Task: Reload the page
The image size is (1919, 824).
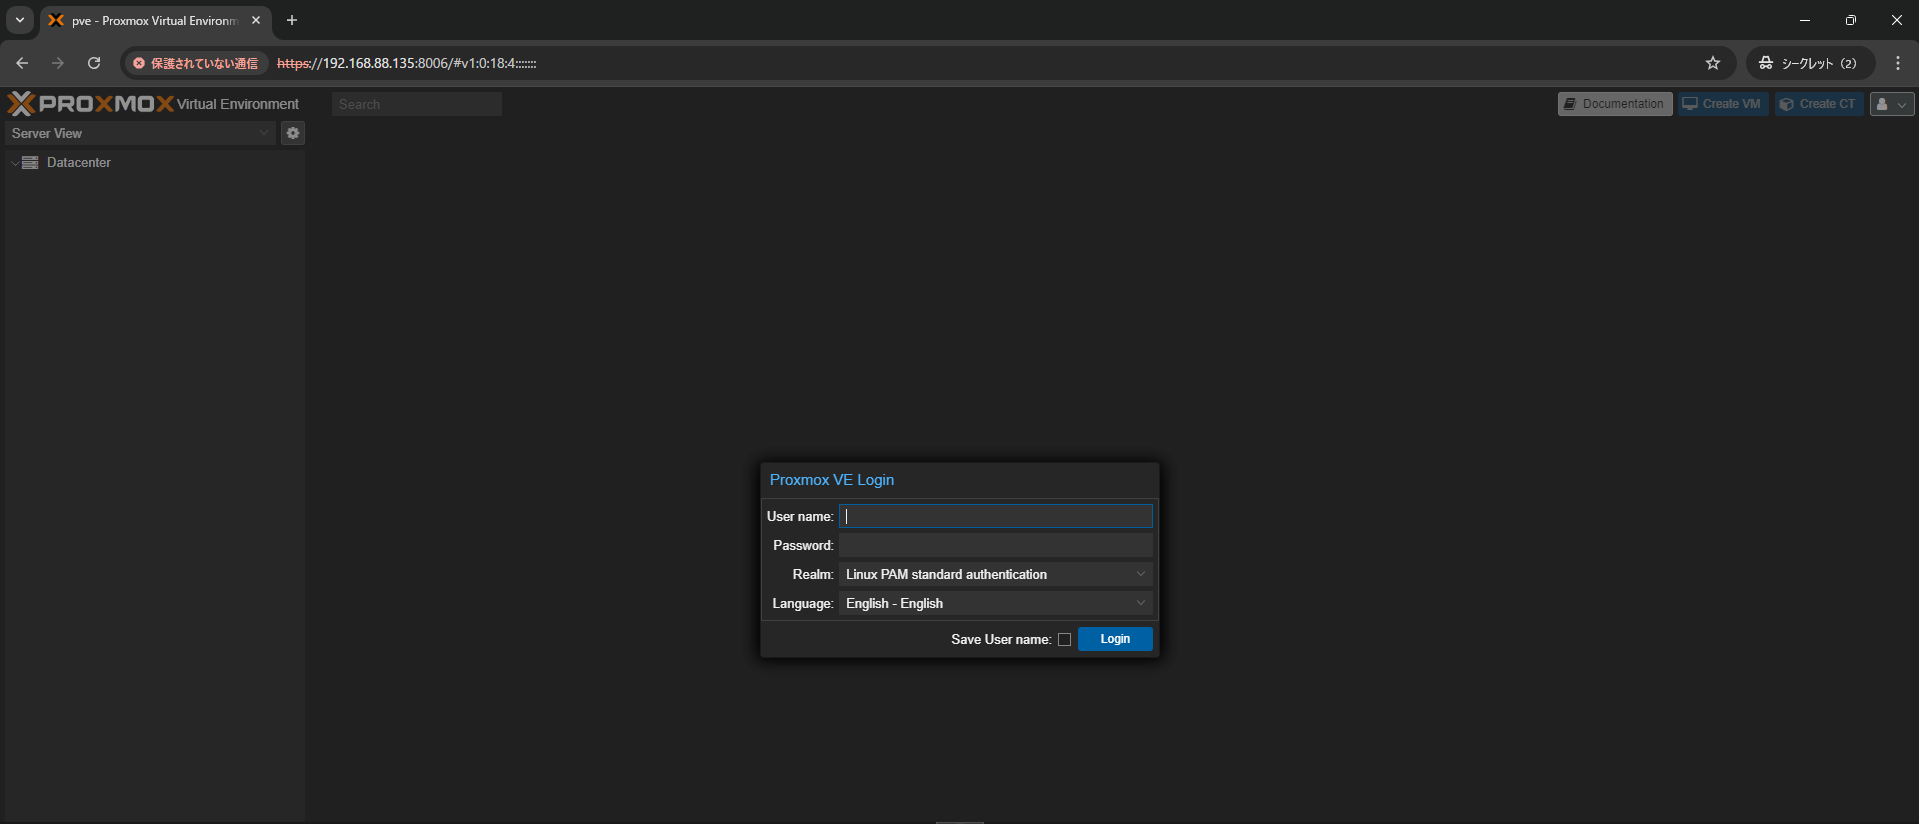Action: [x=94, y=63]
